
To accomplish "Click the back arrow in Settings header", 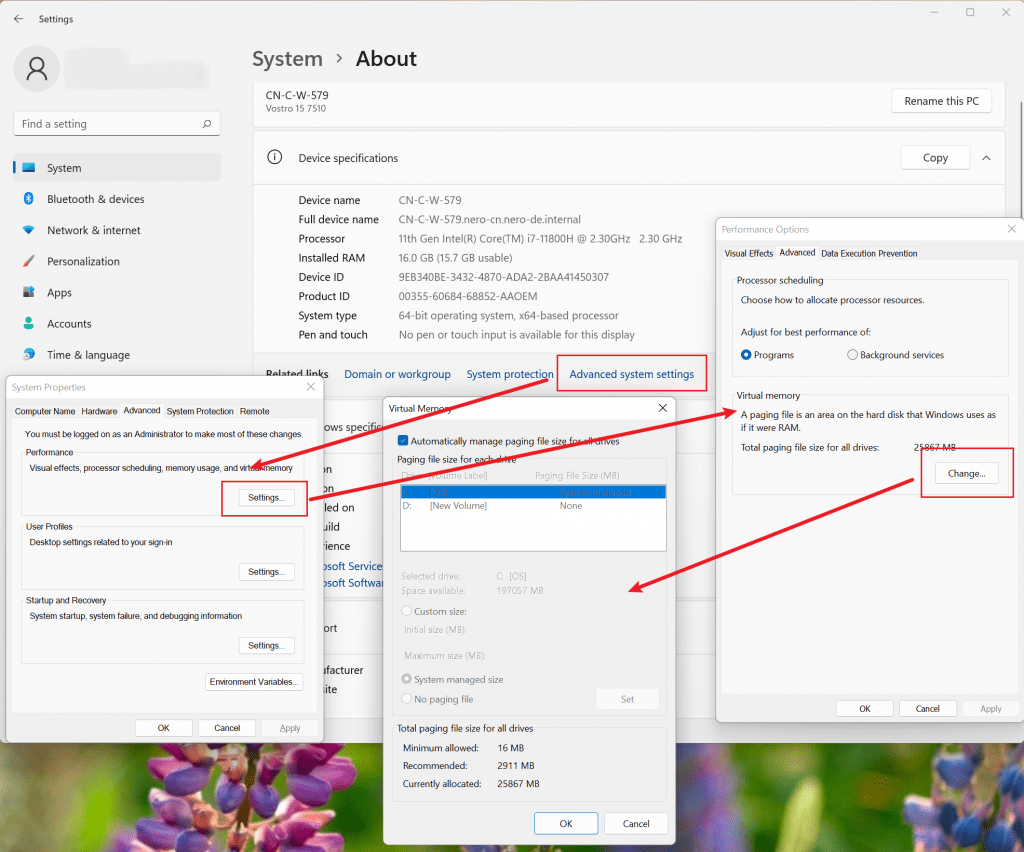I will pyautogui.click(x=18, y=19).
